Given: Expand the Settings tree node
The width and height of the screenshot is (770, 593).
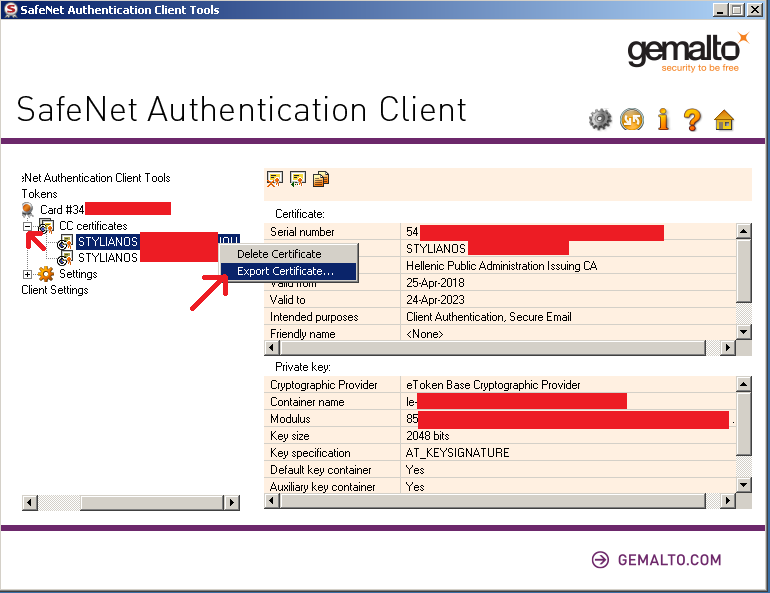Looking at the screenshot, I should pyautogui.click(x=28, y=274).
